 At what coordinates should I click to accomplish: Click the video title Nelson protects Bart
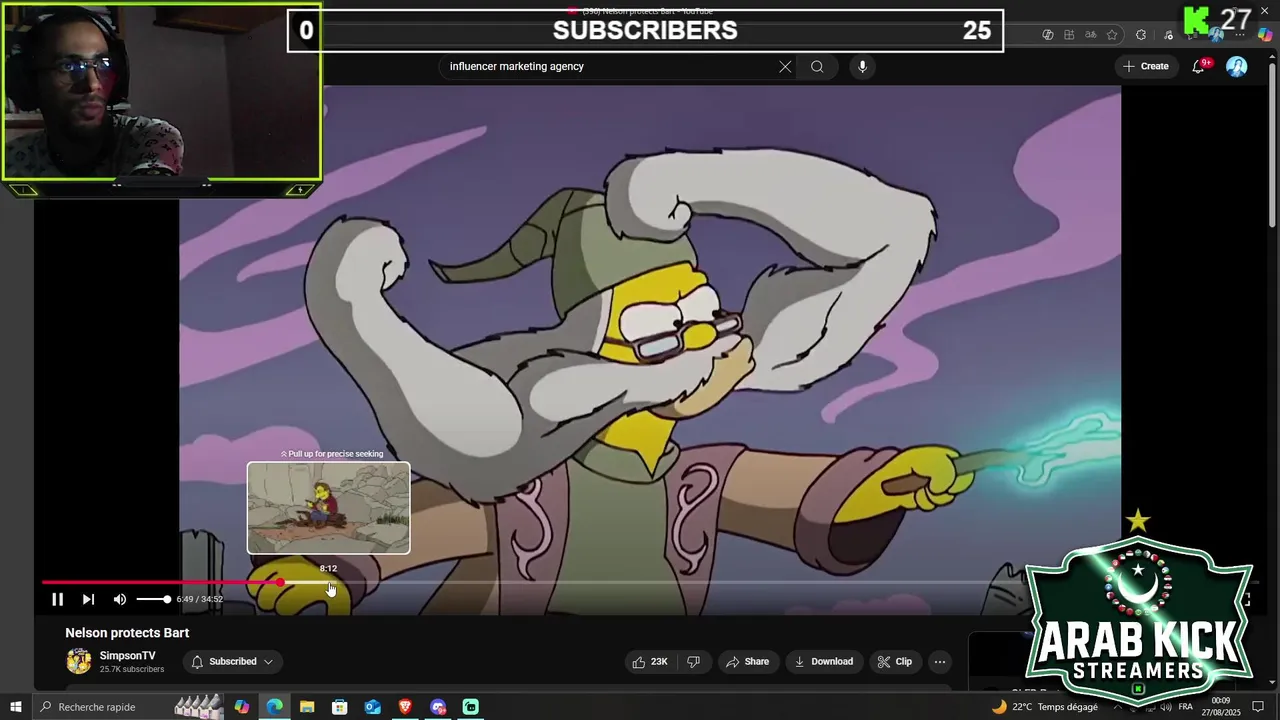tap(127, 633)
